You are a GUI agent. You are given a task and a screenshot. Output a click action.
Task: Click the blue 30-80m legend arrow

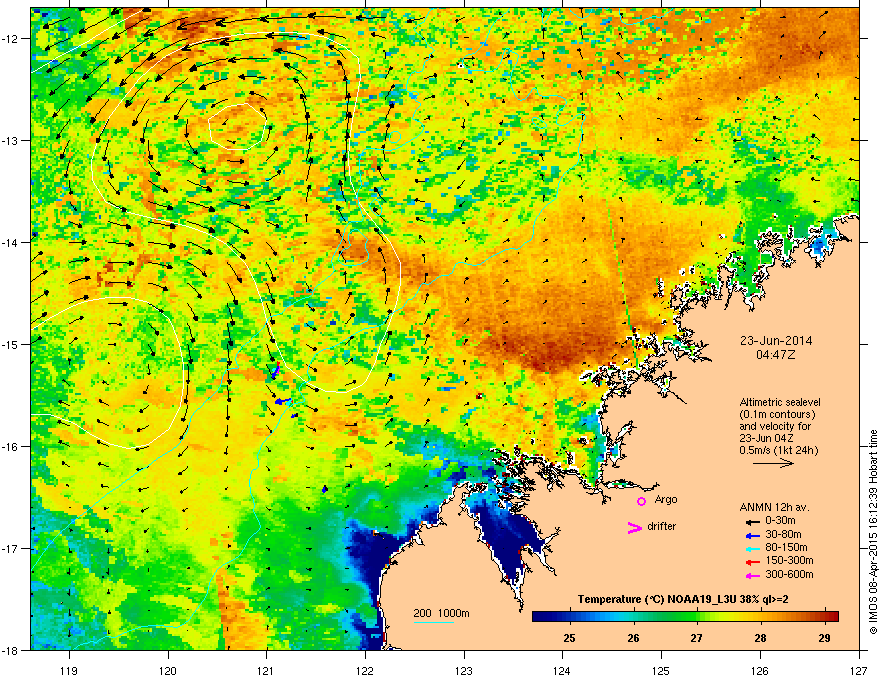tap(751, 535)
